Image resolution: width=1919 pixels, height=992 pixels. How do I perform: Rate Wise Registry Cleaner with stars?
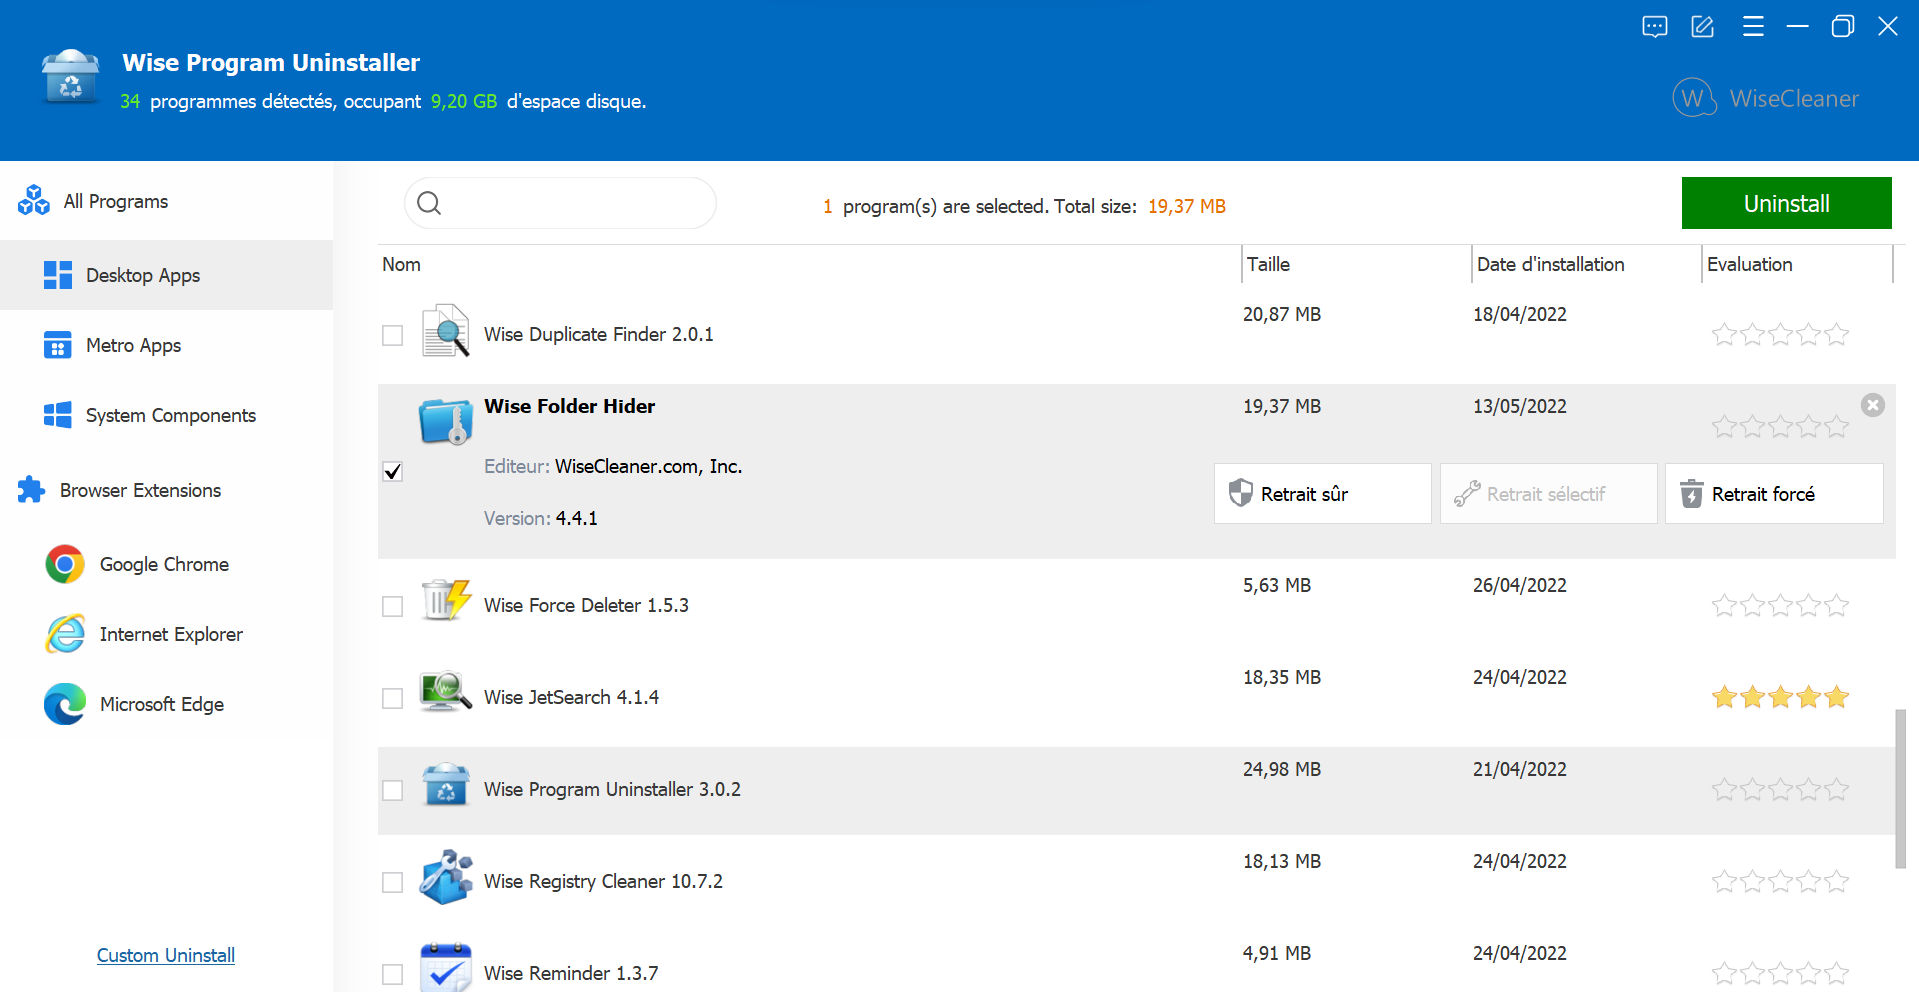[x=1780, y=881]
